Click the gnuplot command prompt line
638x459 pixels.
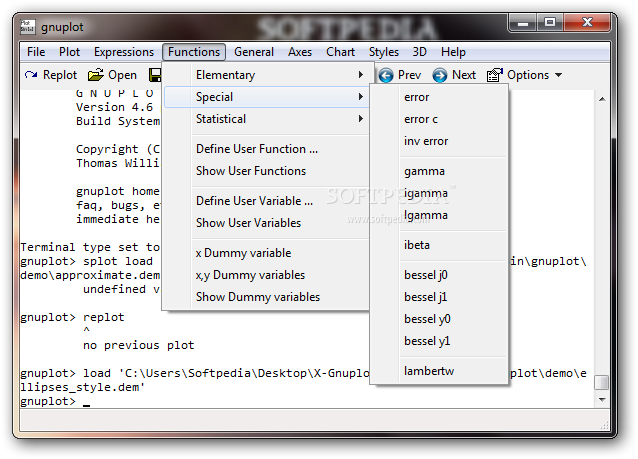pyautogui.click(x=55, y=401)
